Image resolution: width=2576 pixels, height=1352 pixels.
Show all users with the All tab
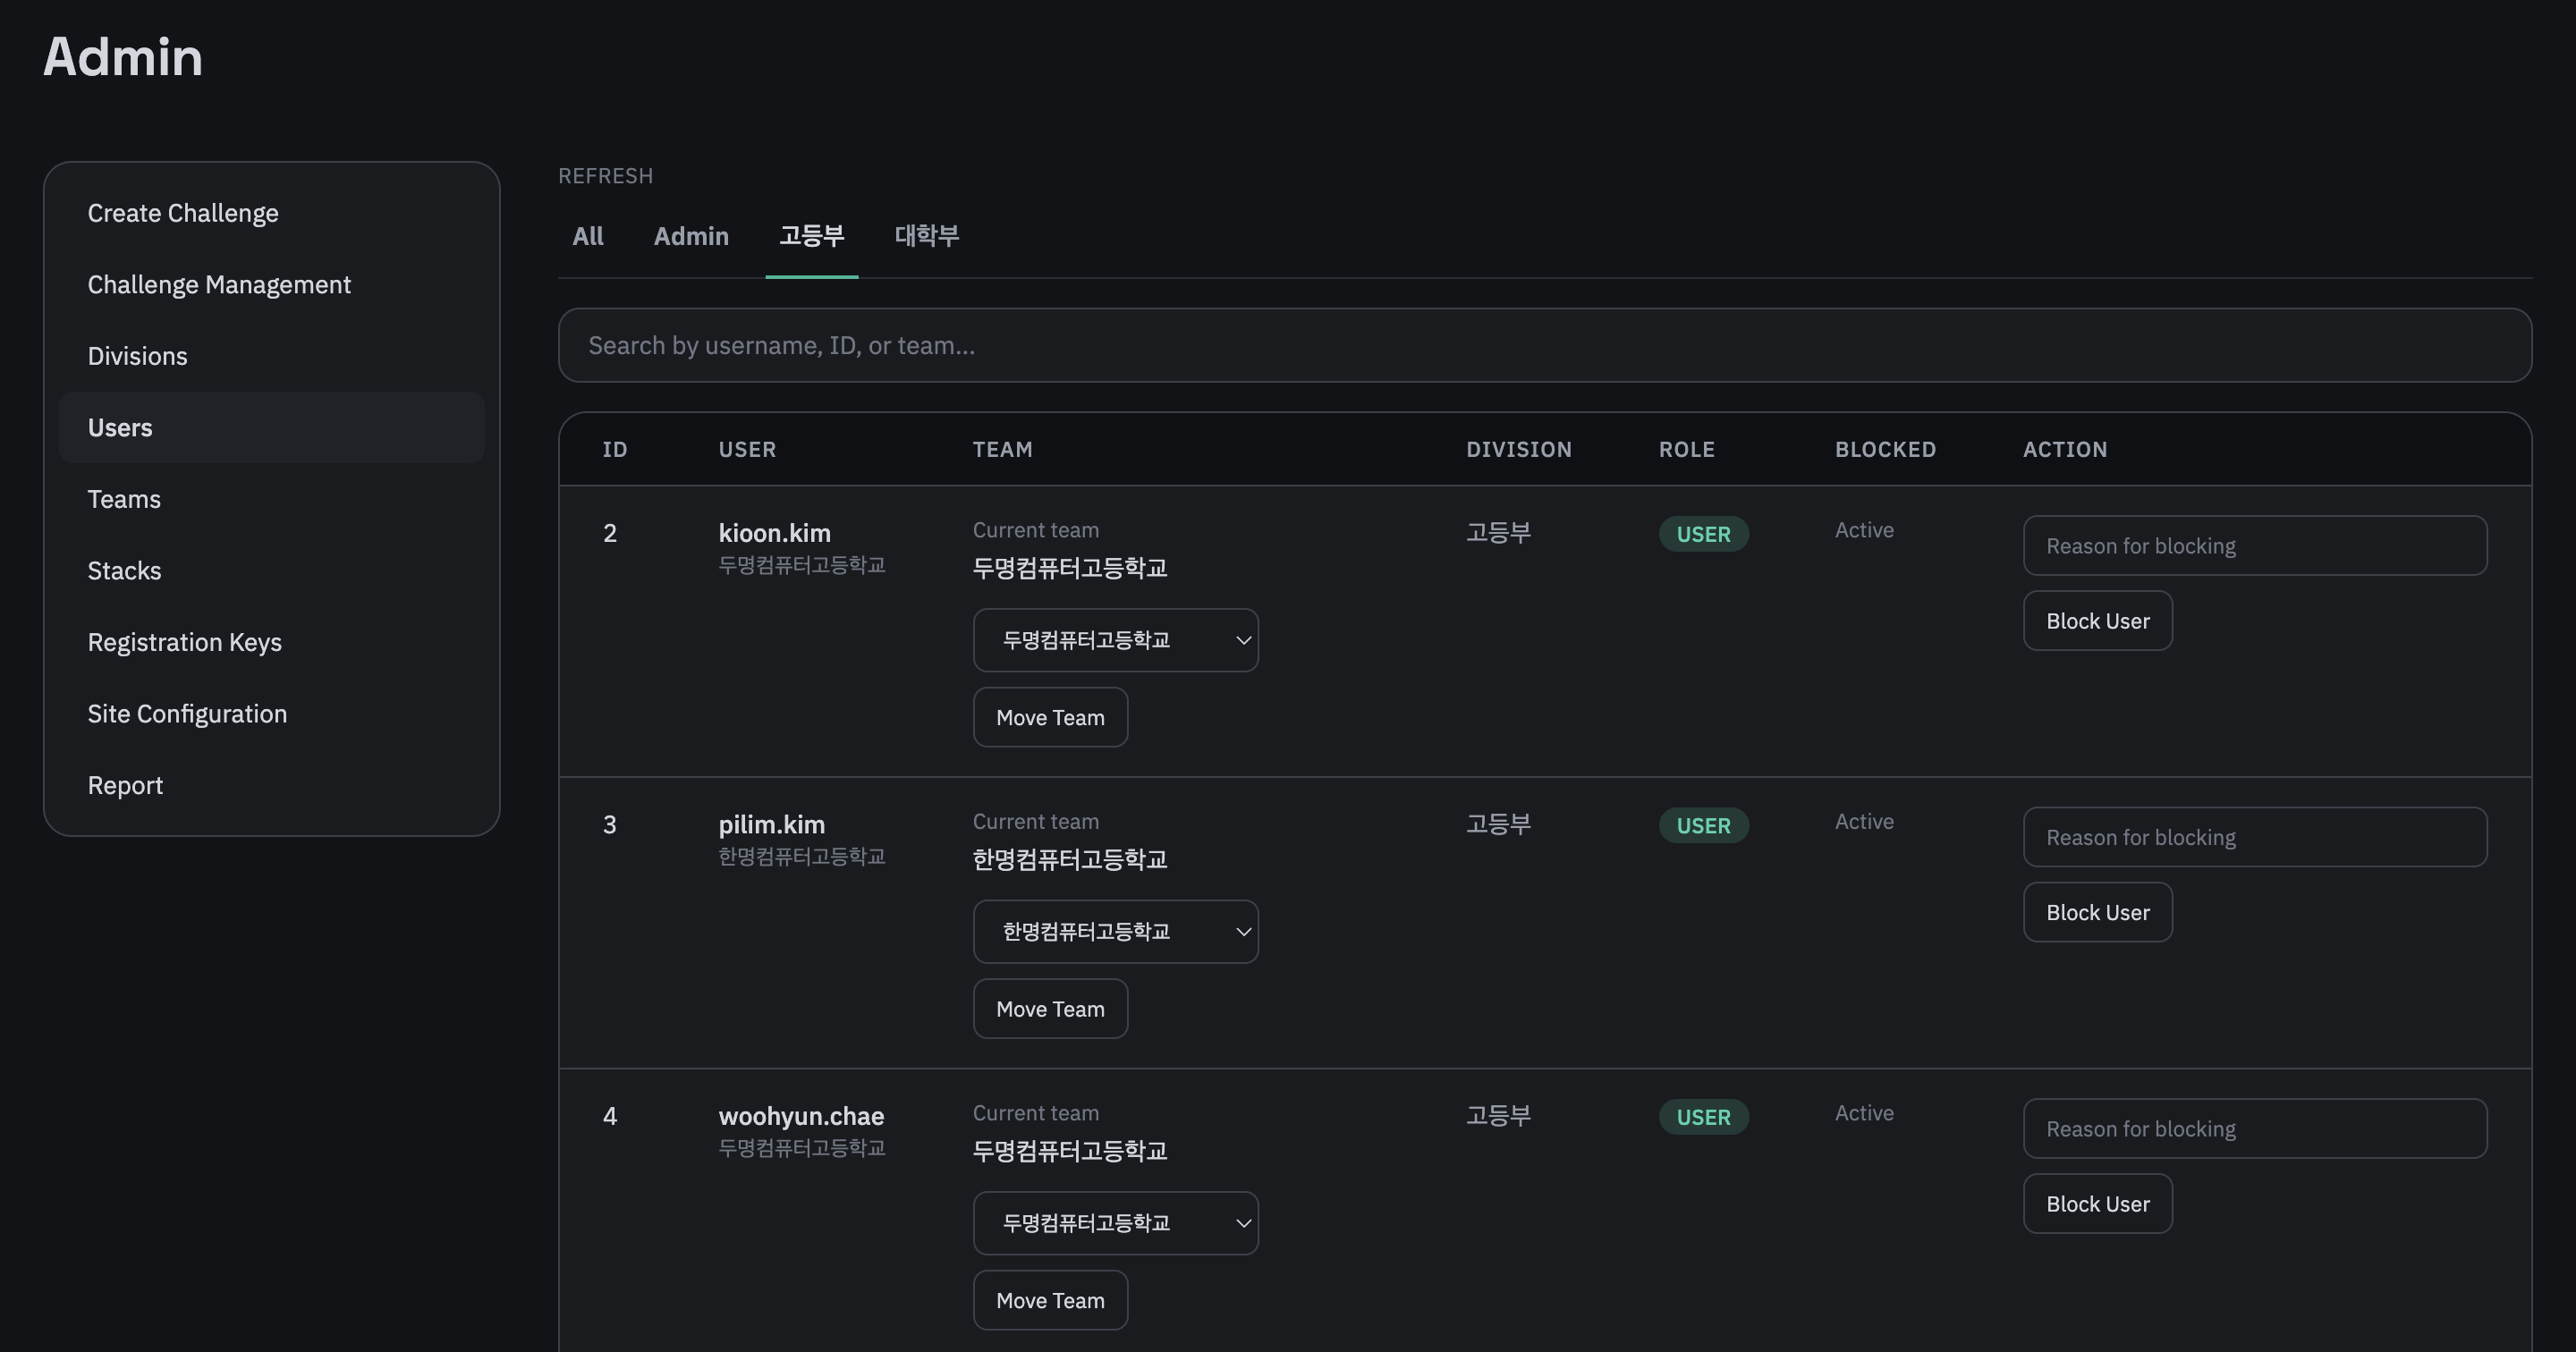(588, 236)
